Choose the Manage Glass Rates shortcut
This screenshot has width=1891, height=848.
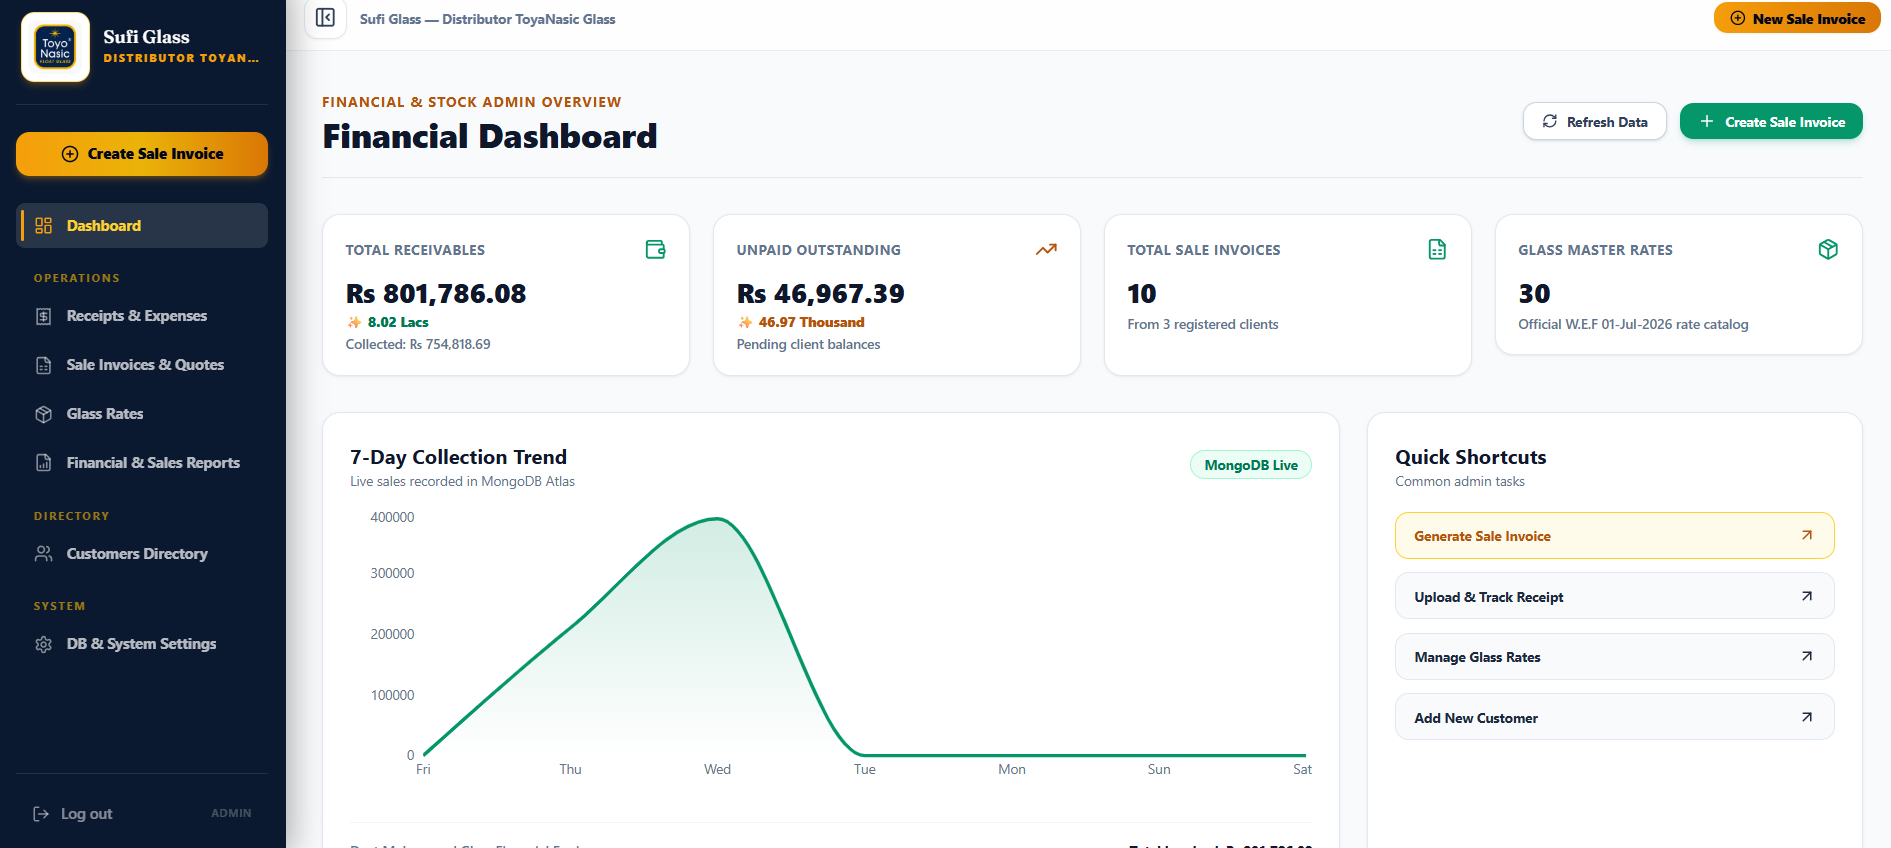(1615, 657)
